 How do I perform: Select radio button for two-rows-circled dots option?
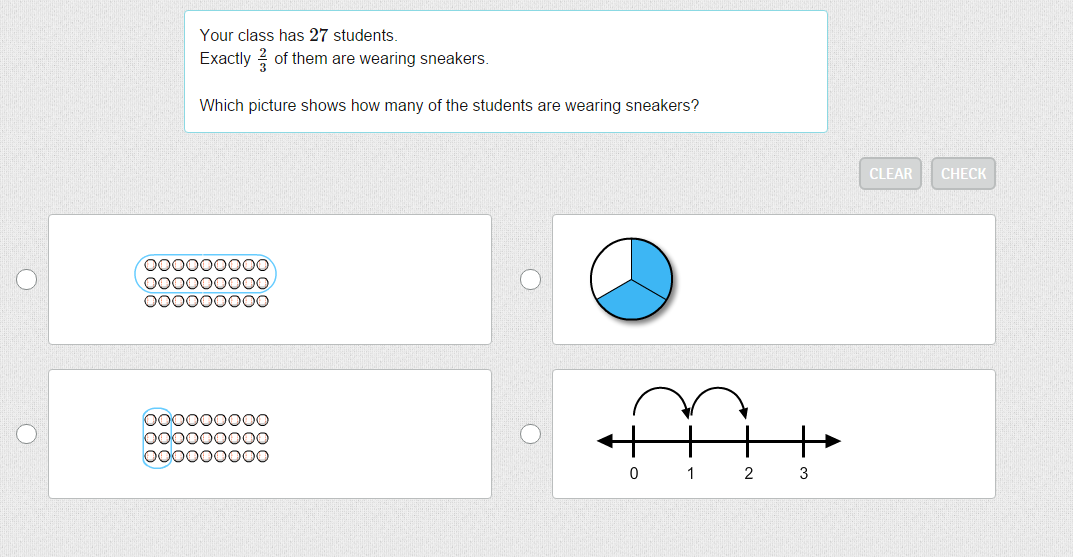pyautogui.click(x=27, y=280)
